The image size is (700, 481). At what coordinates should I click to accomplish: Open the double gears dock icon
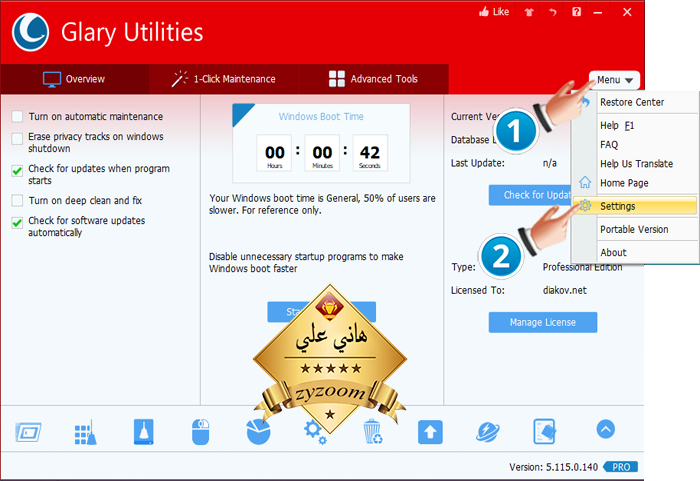click(x=315, y=432)
